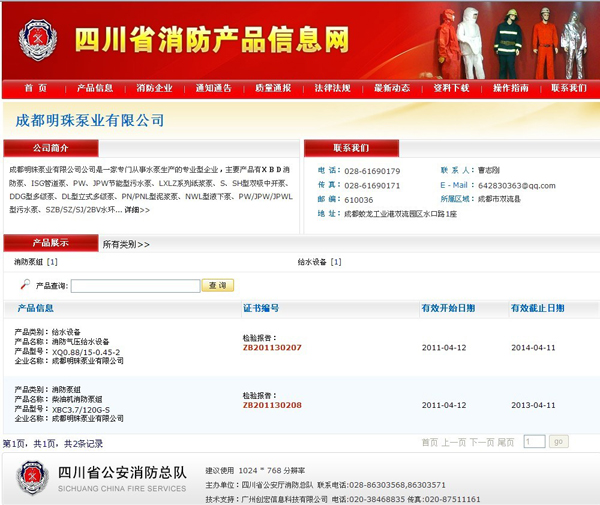Viewport: 600px width, 505px height.
Task: Click the magnifier icon beside 产品查询
Action: pyautogui.click(x=25, y=284)
